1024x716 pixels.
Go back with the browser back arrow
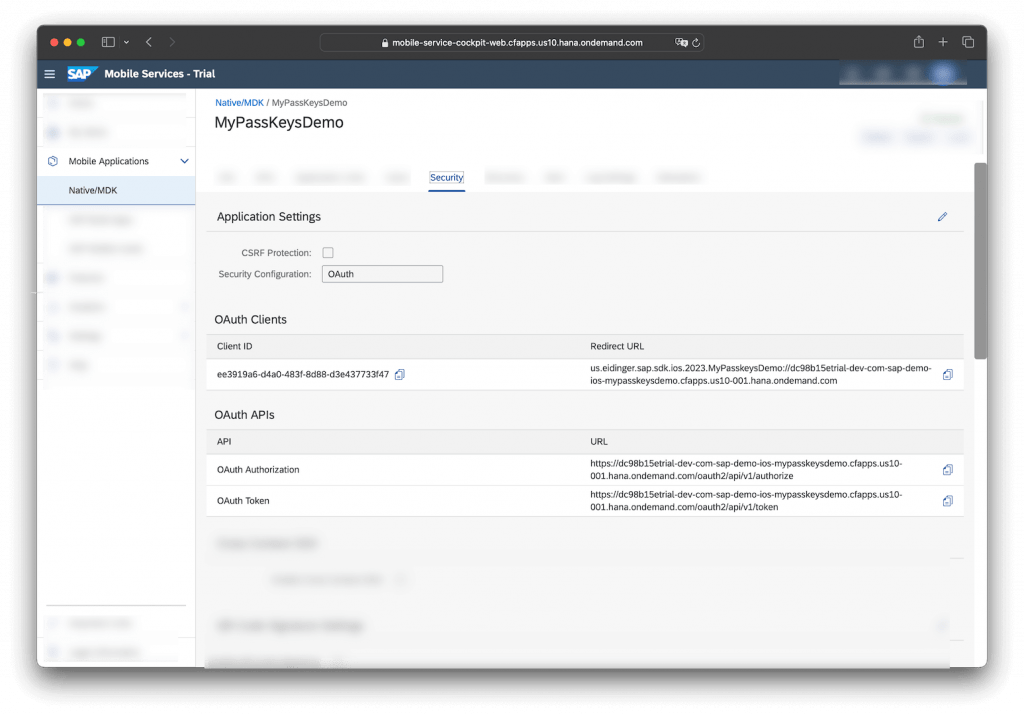click(149, 42)
